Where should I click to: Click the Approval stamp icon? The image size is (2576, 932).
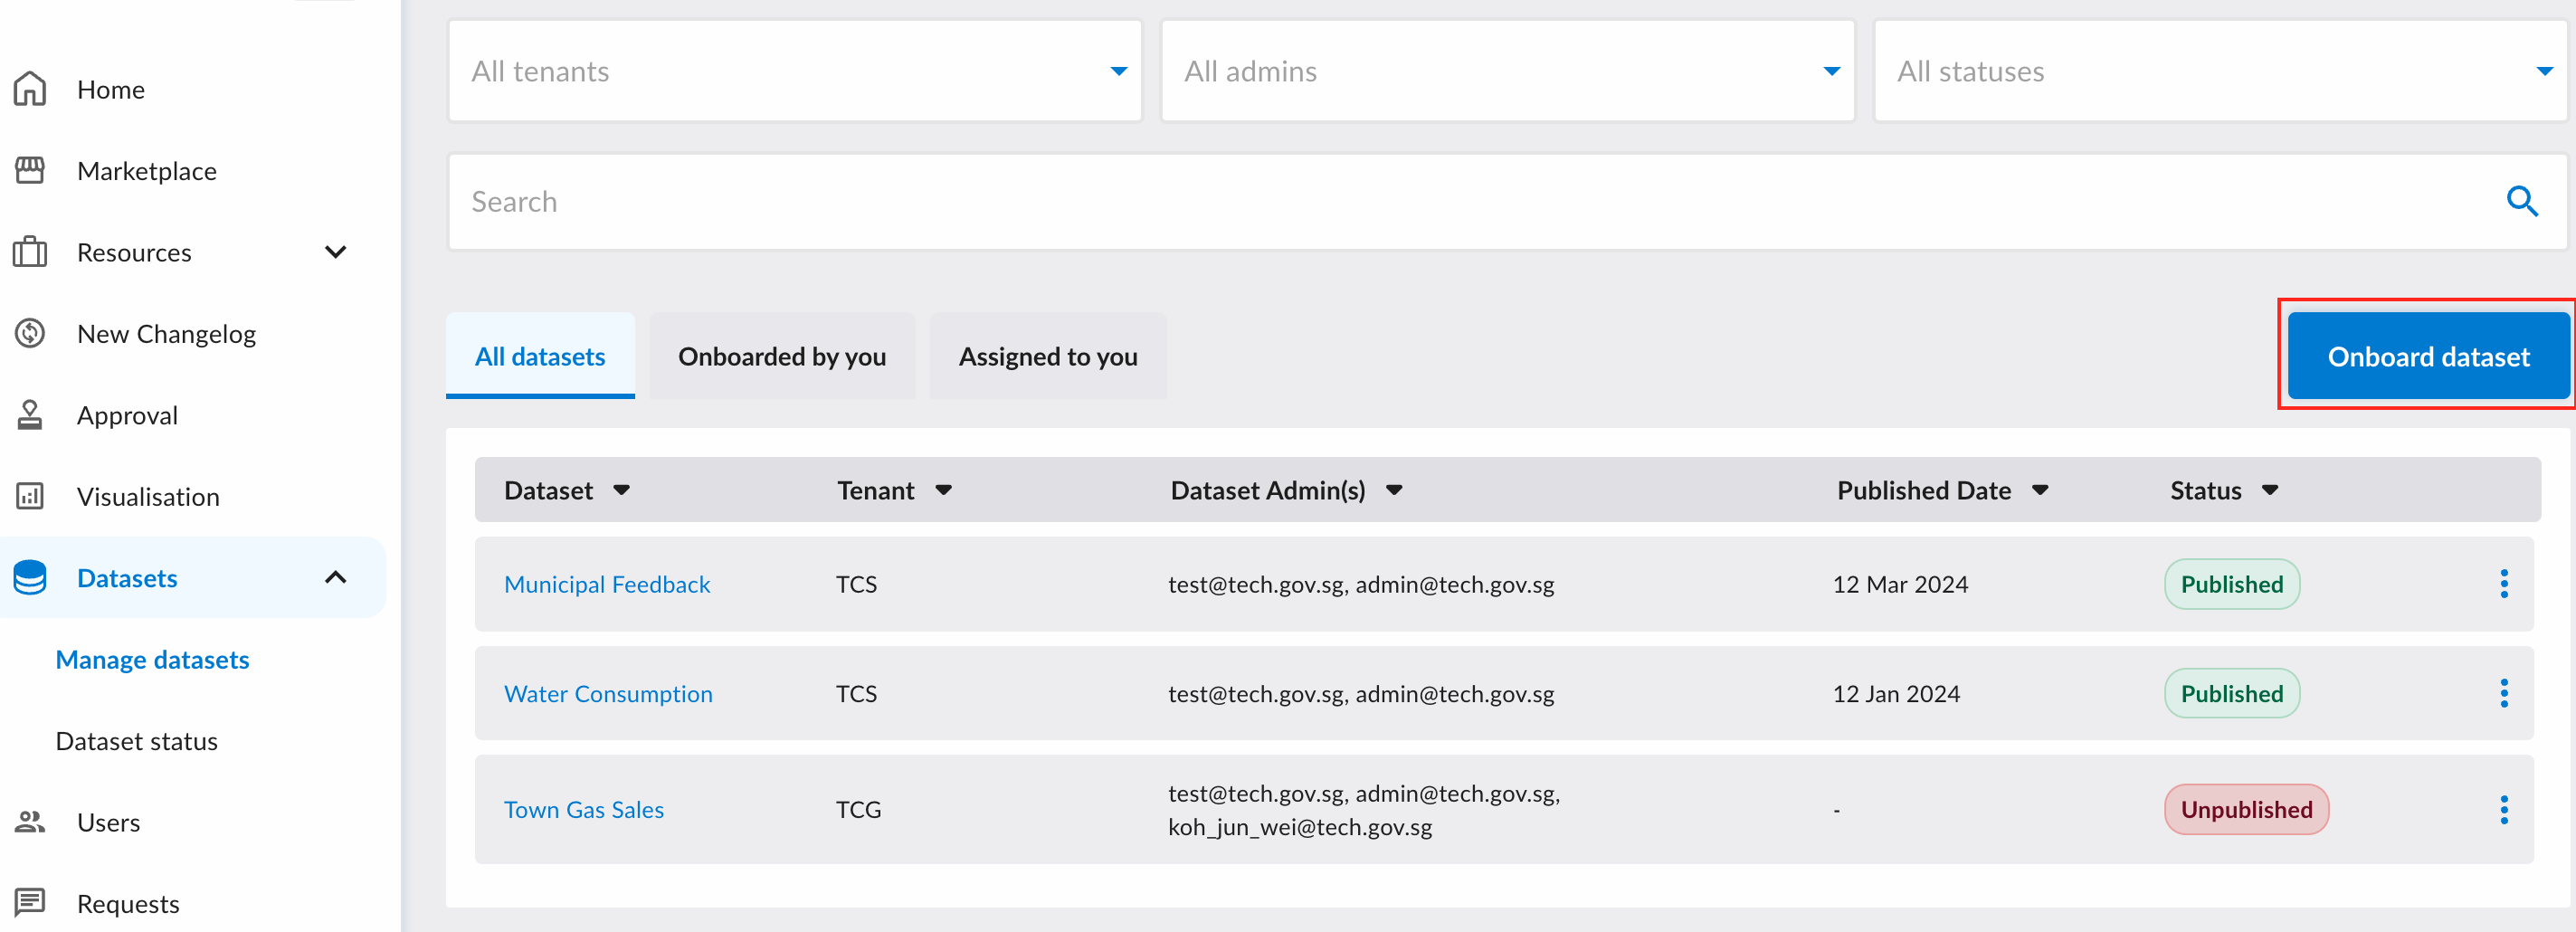click(x=30, y=415)
